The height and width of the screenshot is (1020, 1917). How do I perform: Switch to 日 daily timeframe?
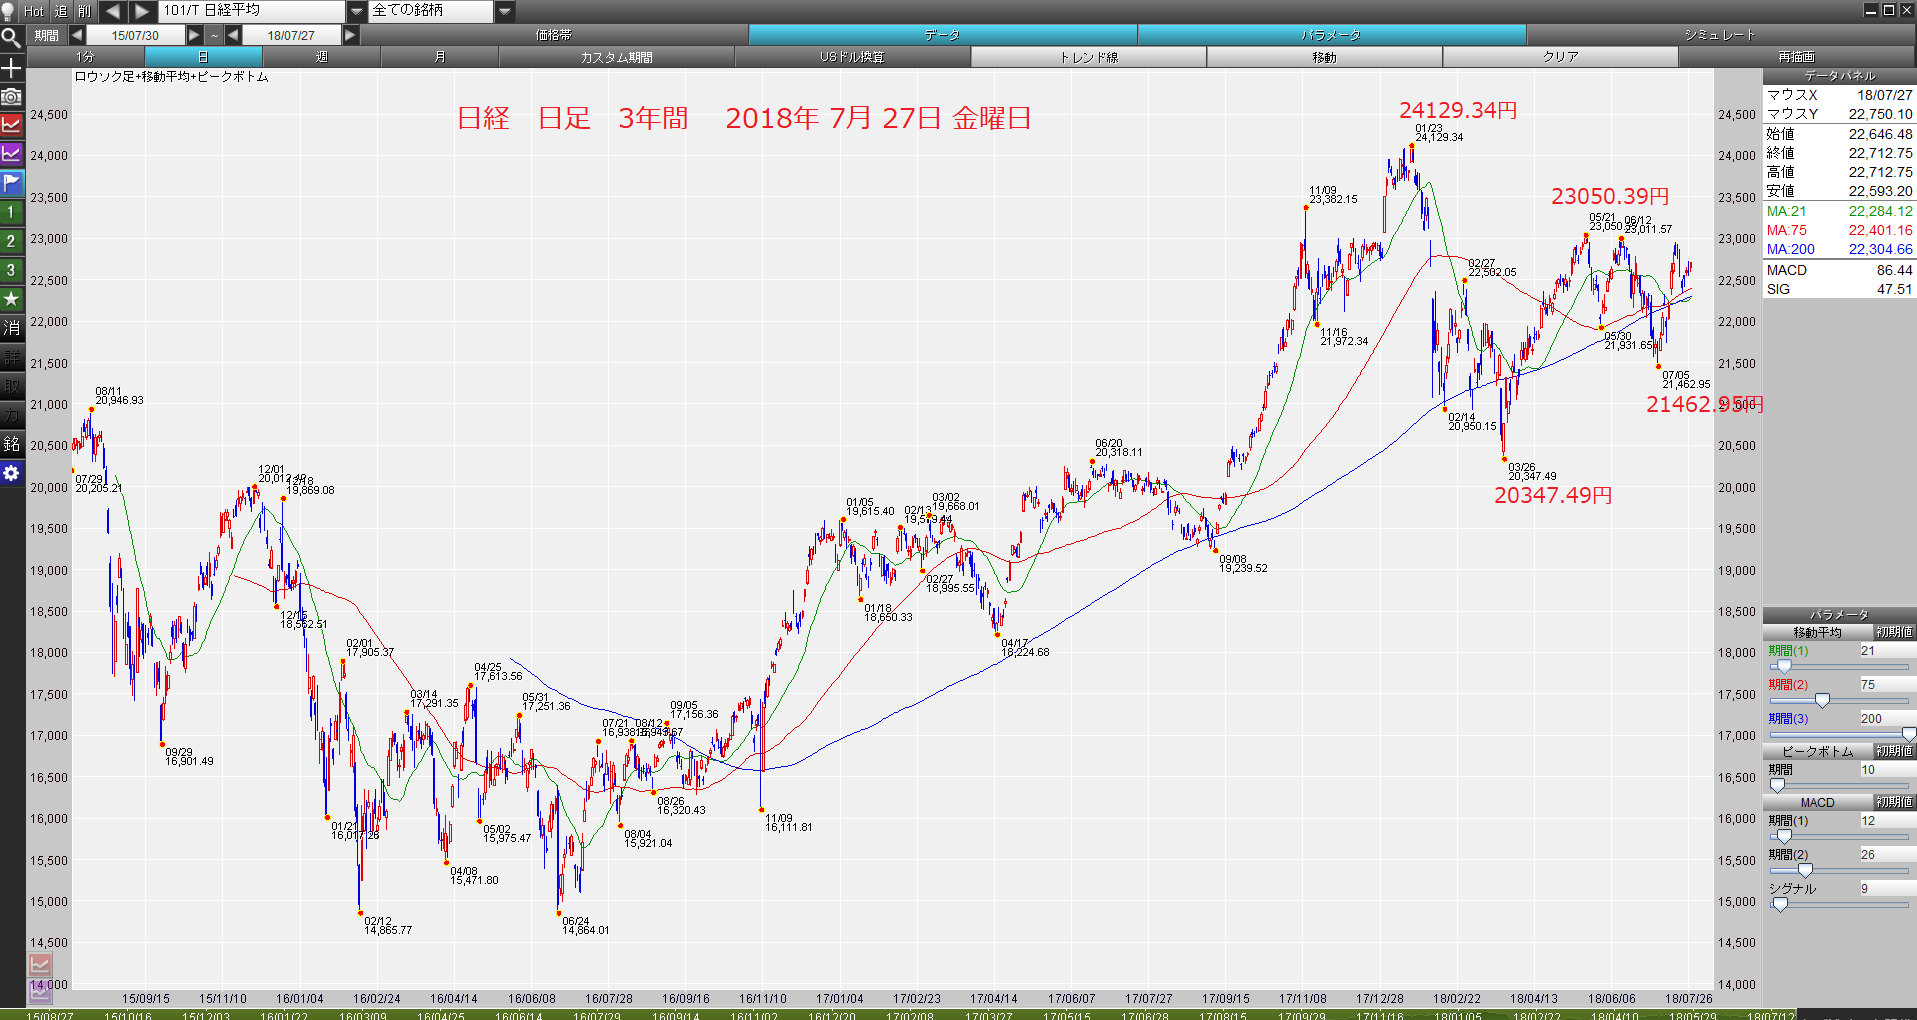click(x=203, y=57)
